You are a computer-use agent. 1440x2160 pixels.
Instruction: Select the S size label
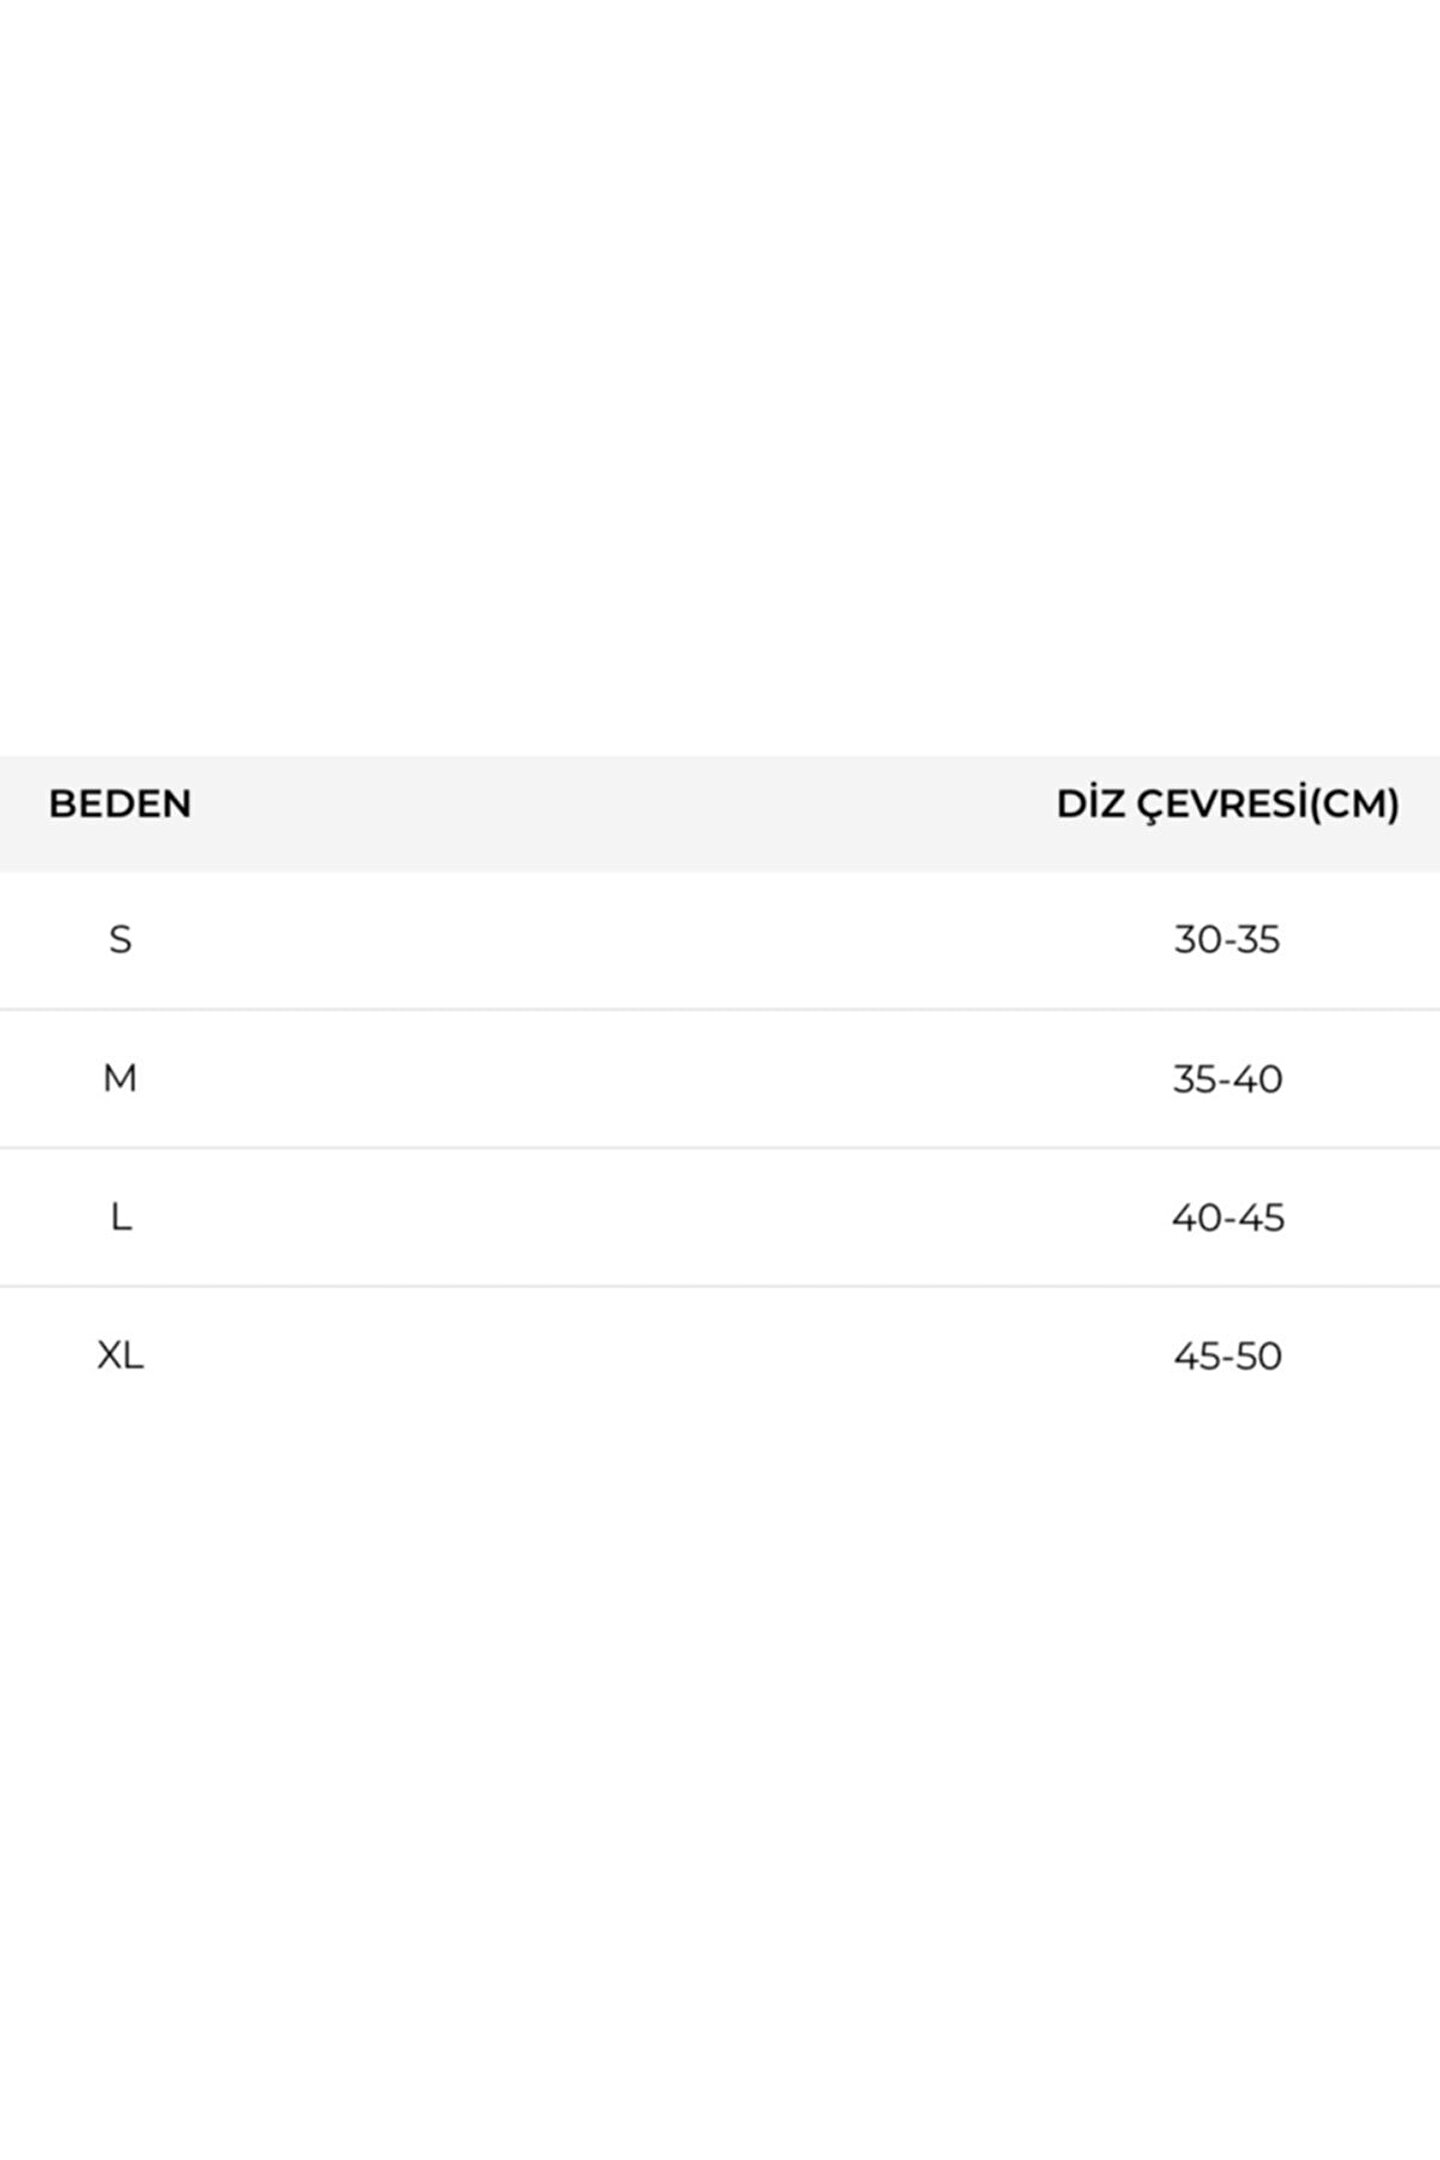coord(120,940)
